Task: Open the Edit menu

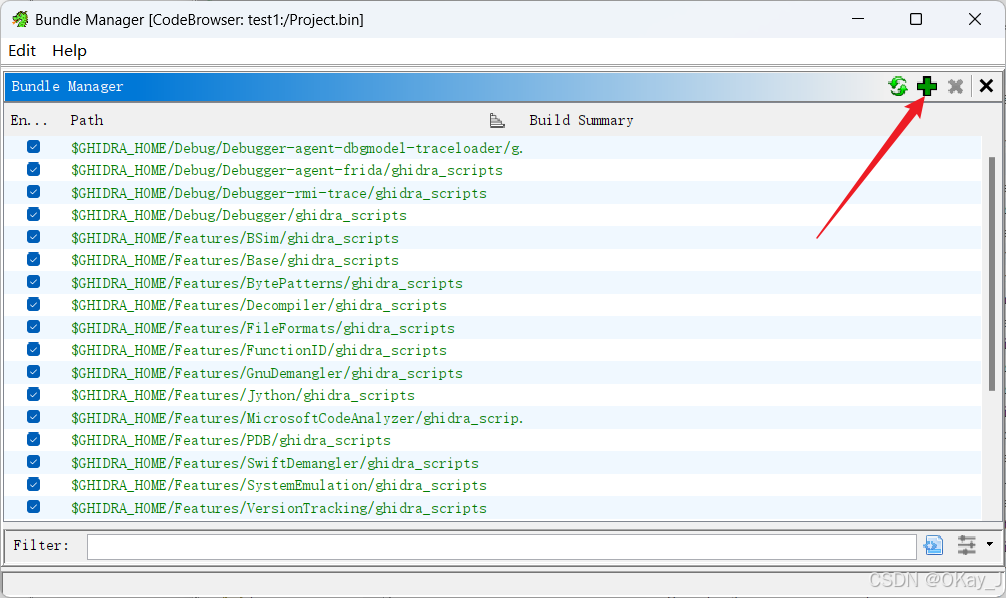Action: (22, 51)
